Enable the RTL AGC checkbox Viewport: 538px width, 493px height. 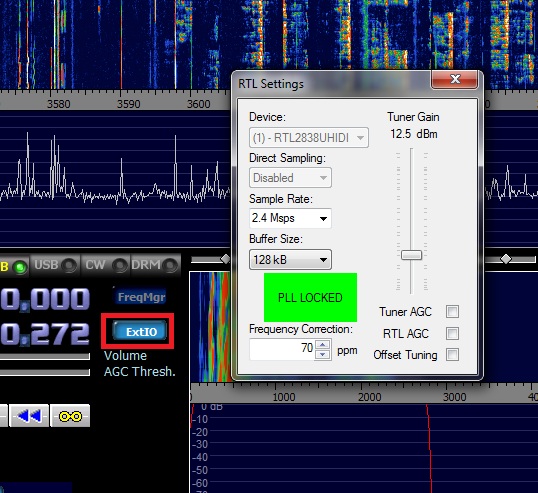452,333
